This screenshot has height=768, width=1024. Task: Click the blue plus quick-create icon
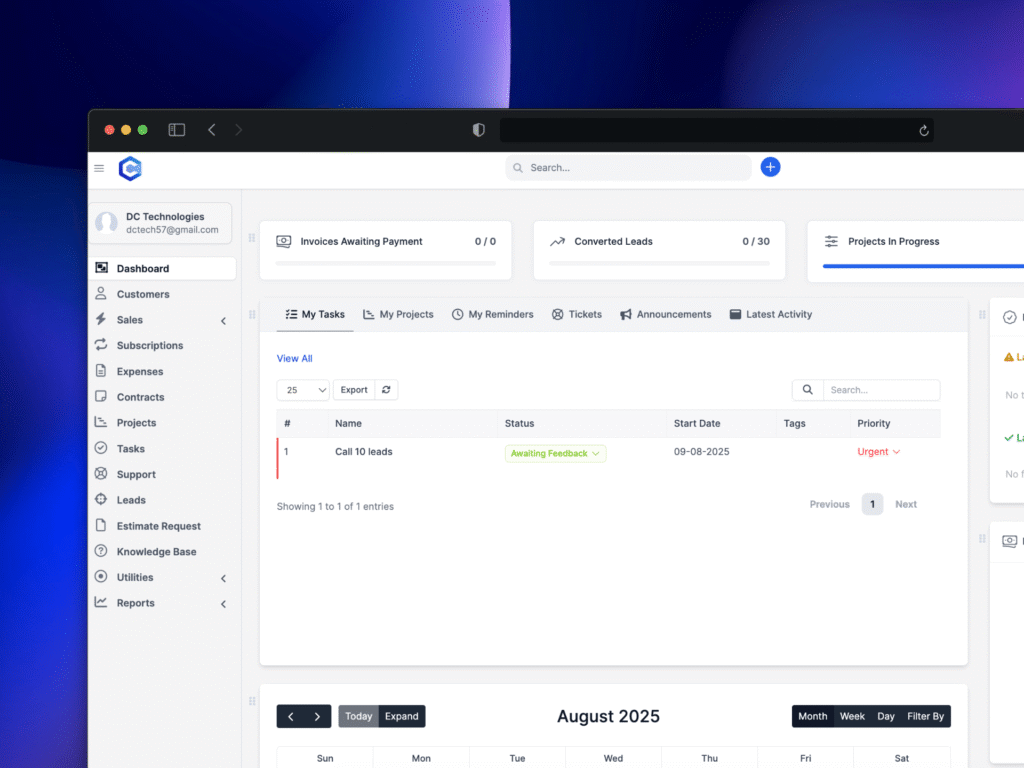click(x=770, y=167)
